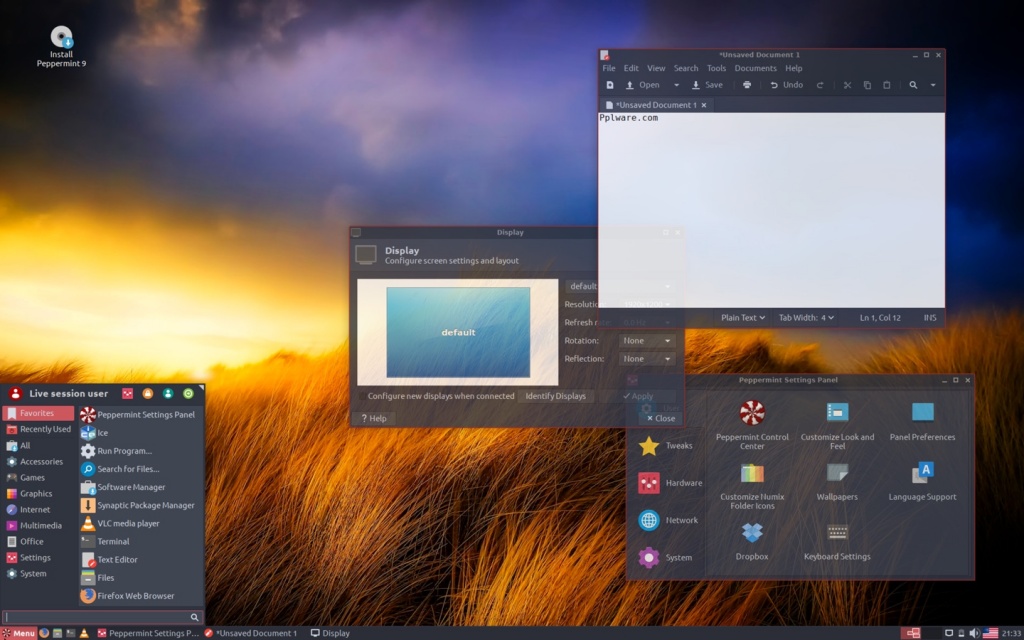Click the Identify Displays button
Viewport: 1024px width, 640px height.
557,395
